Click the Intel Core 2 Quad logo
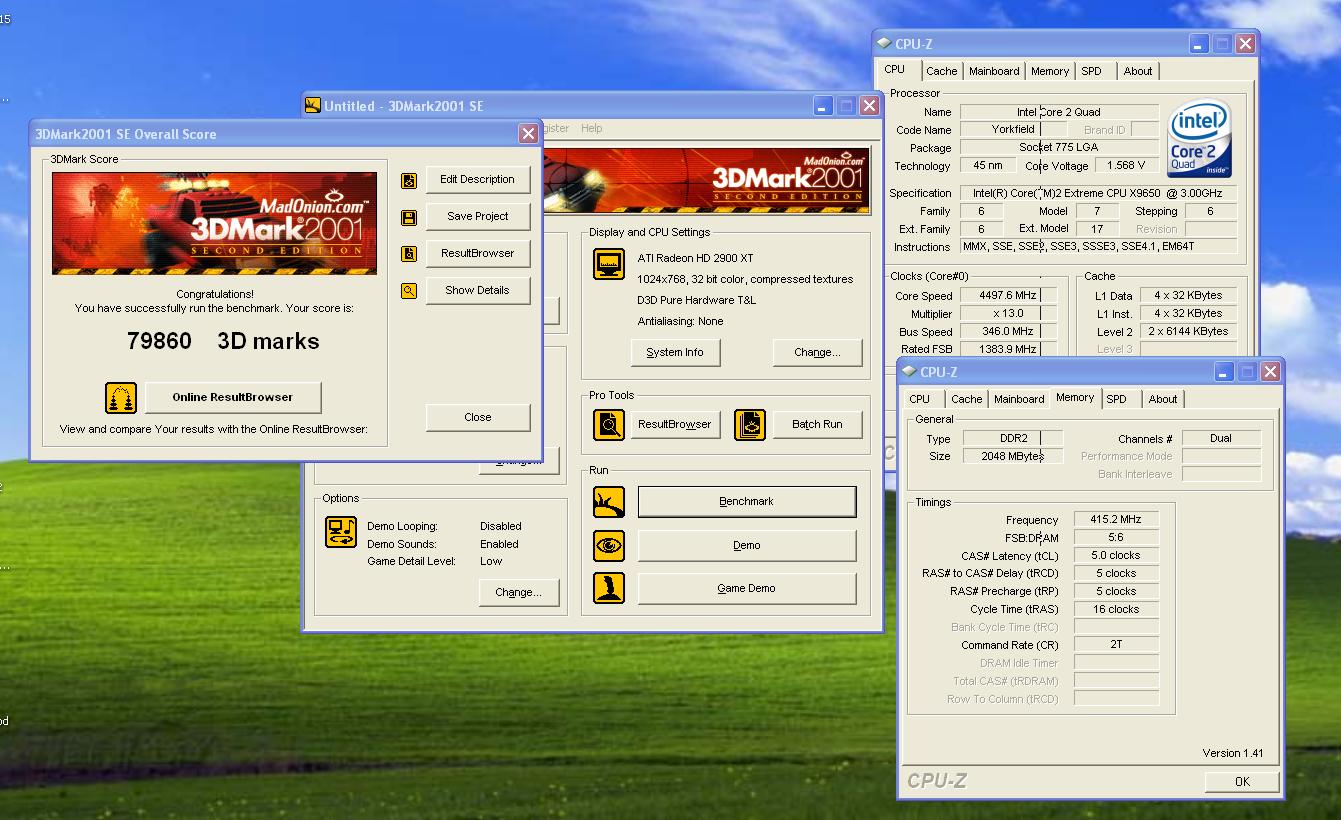The height and width of the screenshot is (820, 1341). coord(1199,138)
